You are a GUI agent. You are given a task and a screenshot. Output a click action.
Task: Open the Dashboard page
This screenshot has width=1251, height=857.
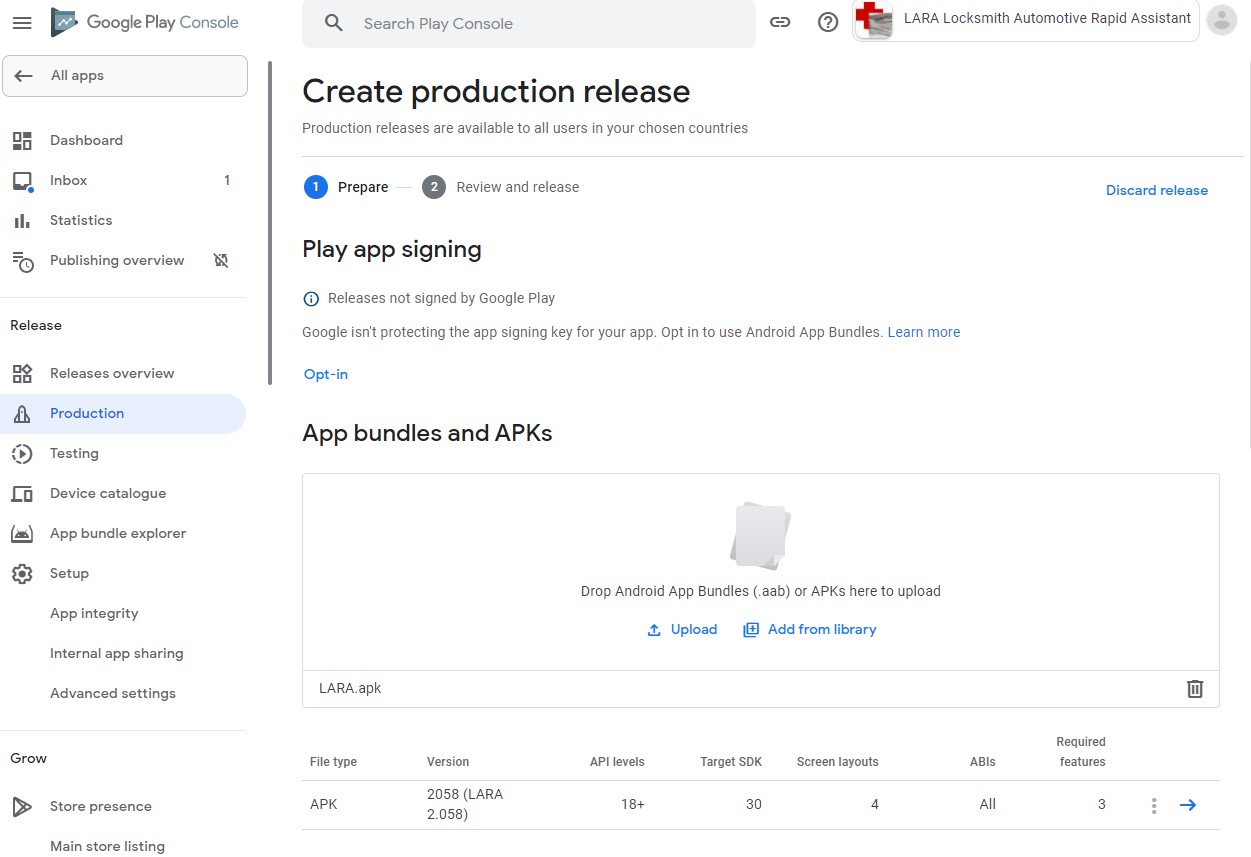click(x=86, y=140)
